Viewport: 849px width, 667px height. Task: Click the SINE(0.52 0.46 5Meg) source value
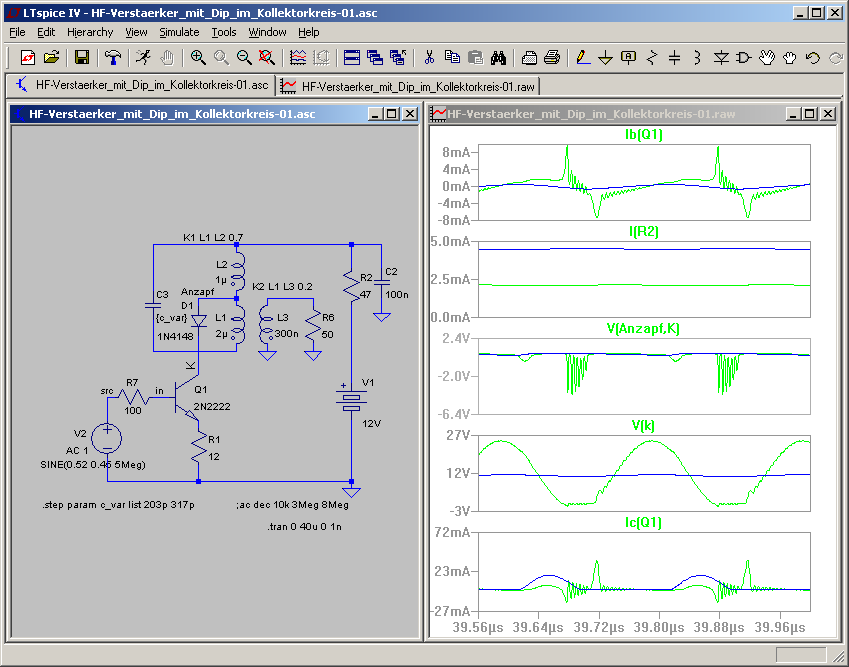coord(93,465)
